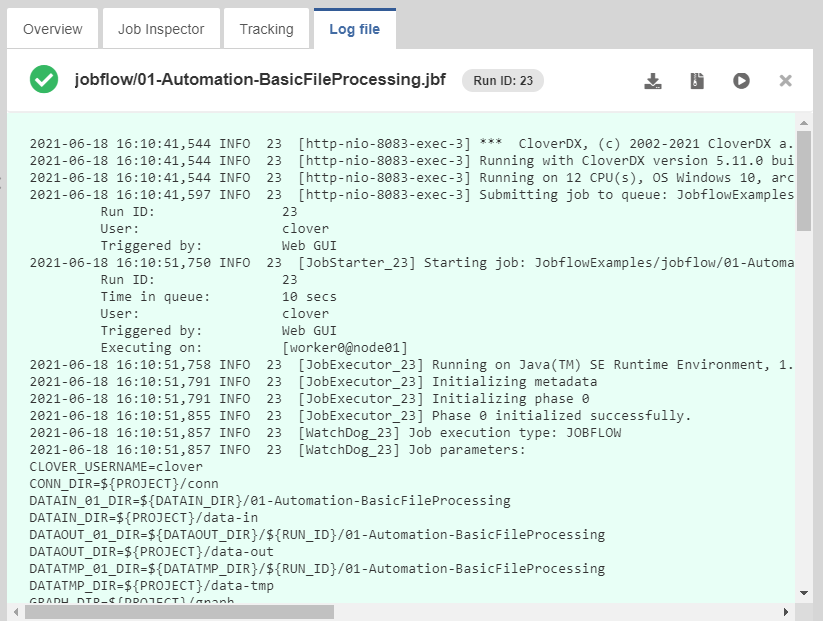Go to the Tracking tab

(x=266, y=29)
